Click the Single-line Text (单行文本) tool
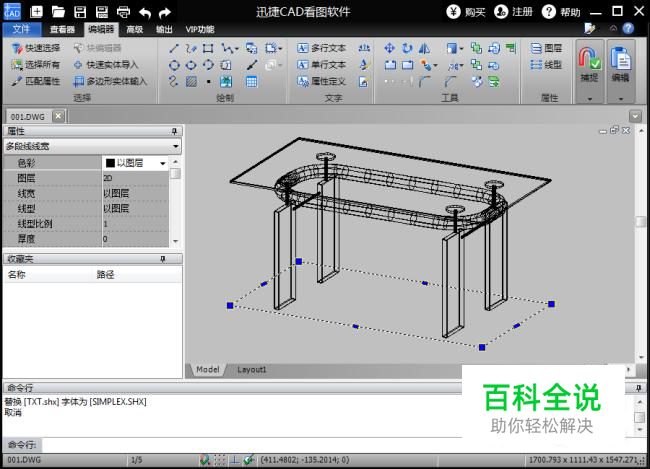650x469 pixels. point(321,65)
